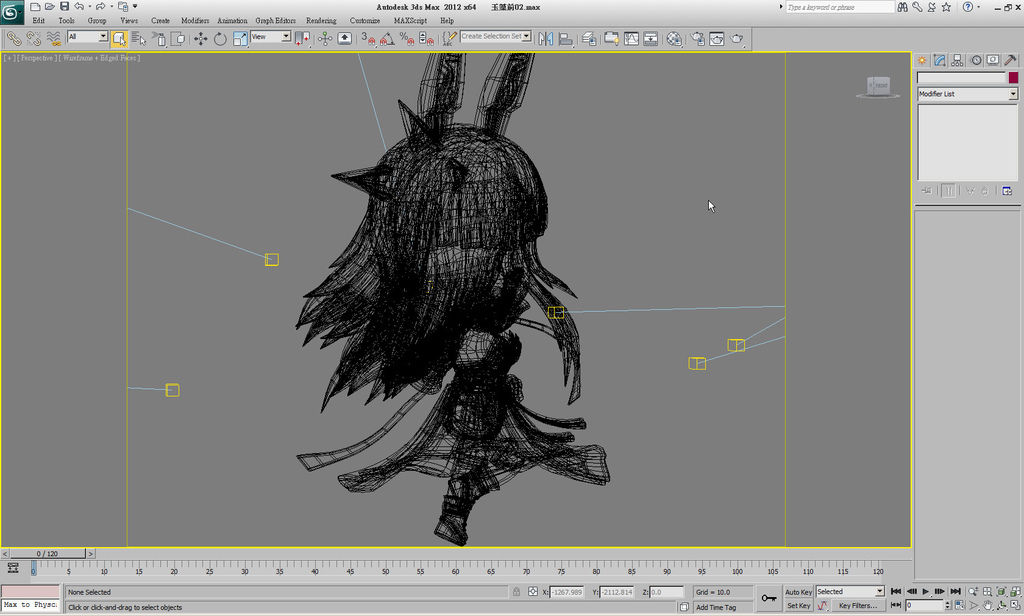Click the Set Keys key icon button
The image size is (1024, 616).
769,598
